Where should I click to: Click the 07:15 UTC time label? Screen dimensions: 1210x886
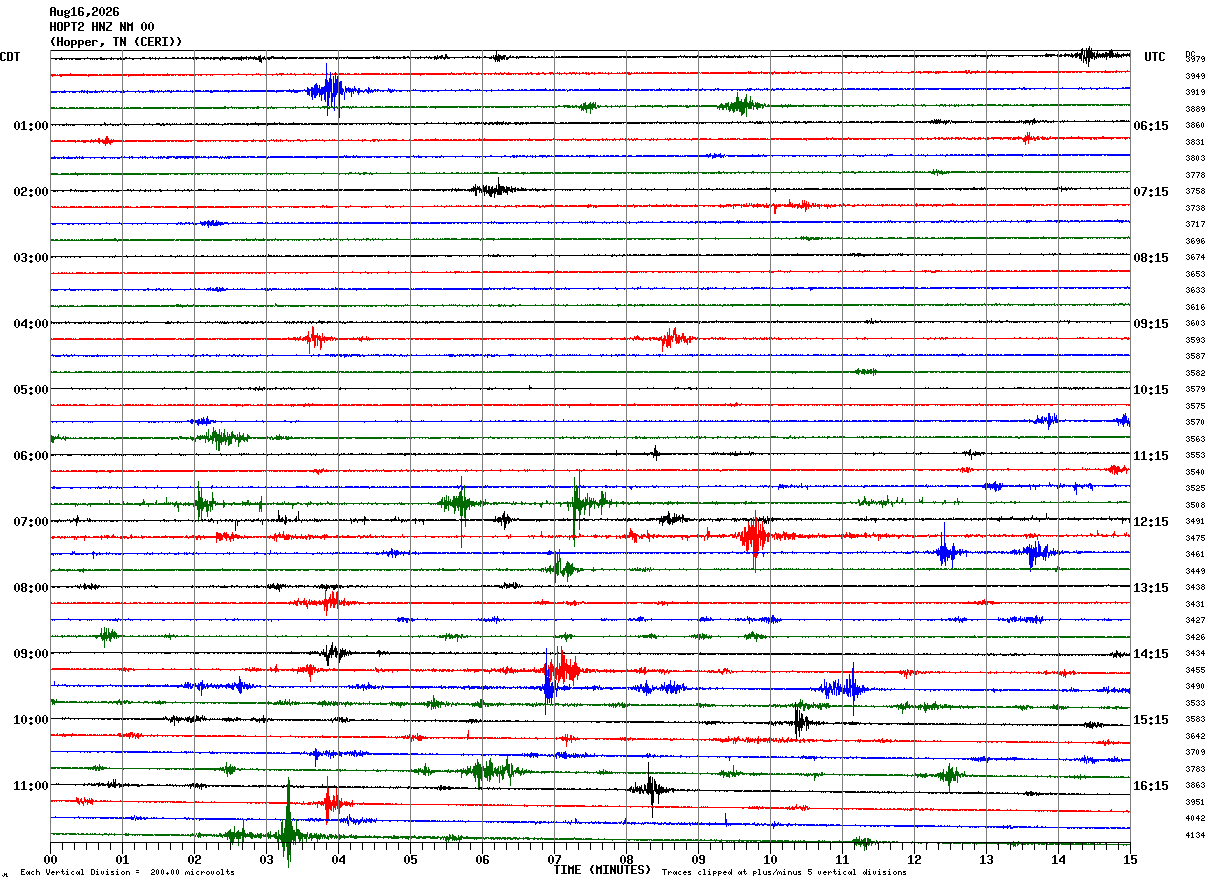point(1151,192)
